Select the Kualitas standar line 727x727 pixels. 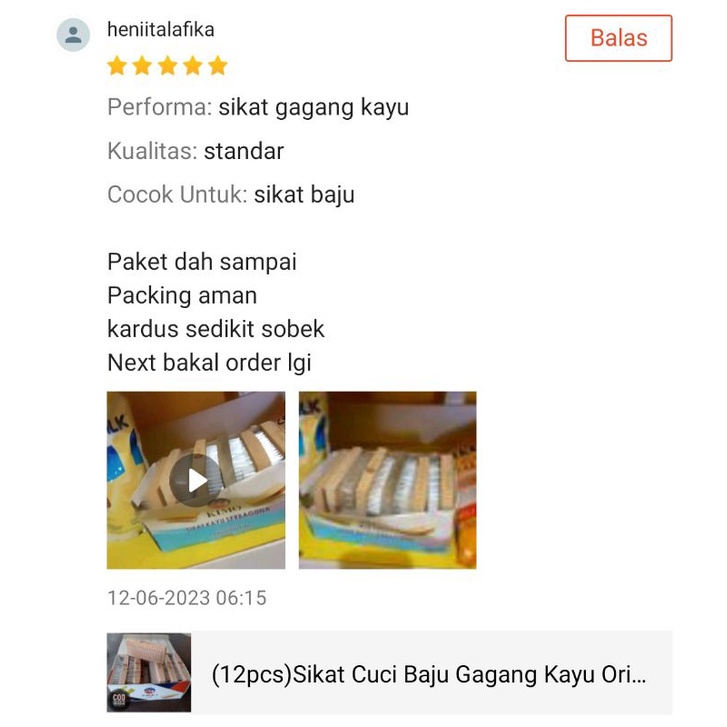tap(195, 151)
